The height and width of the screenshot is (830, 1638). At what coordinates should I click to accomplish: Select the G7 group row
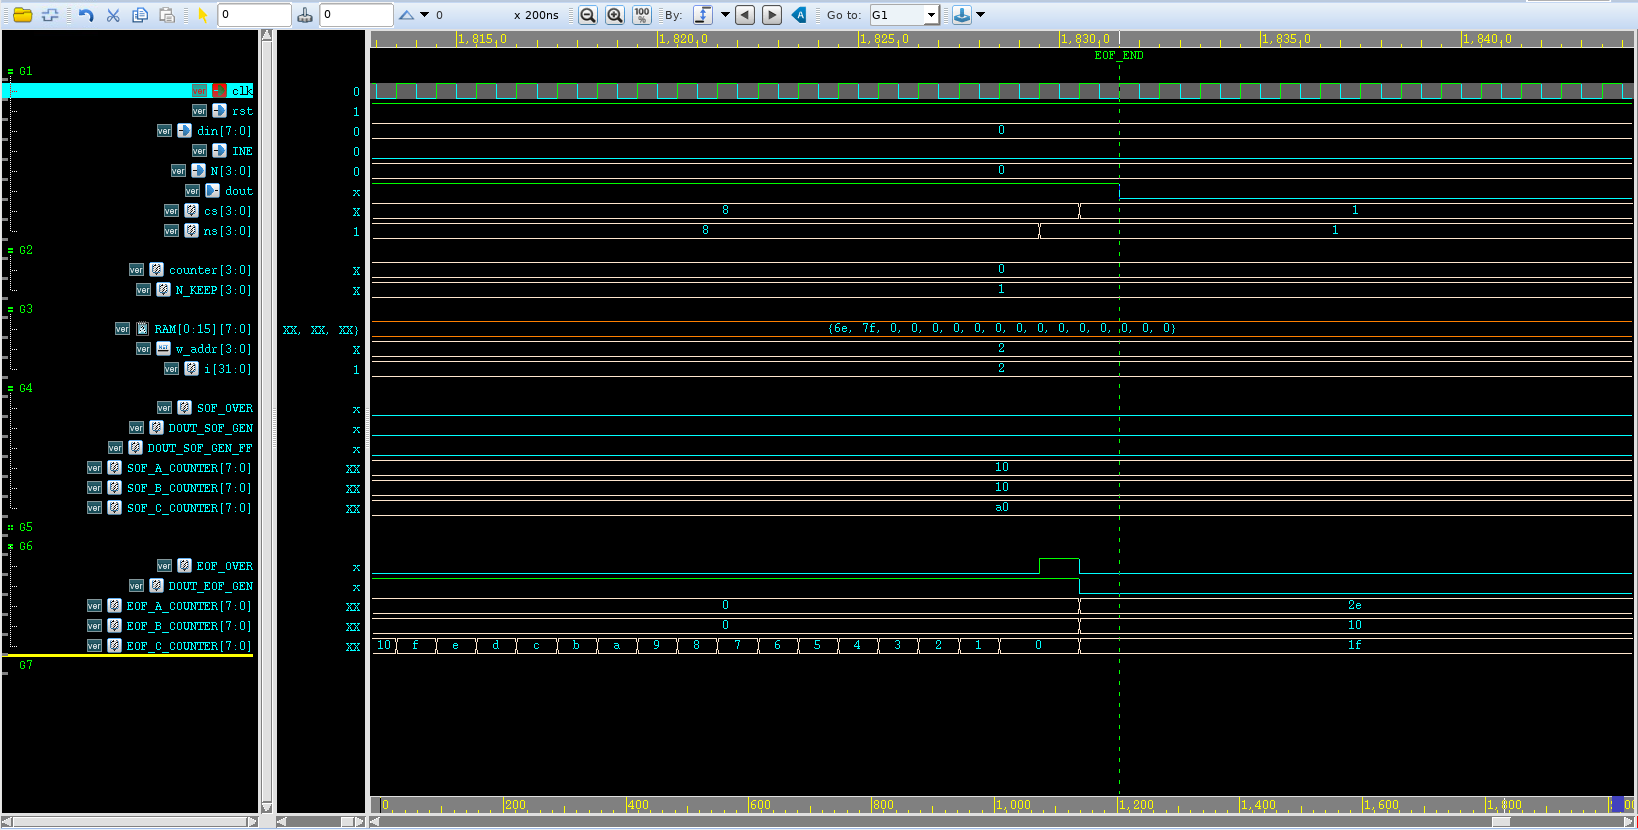pyautogui.click(x=26, y=665)
